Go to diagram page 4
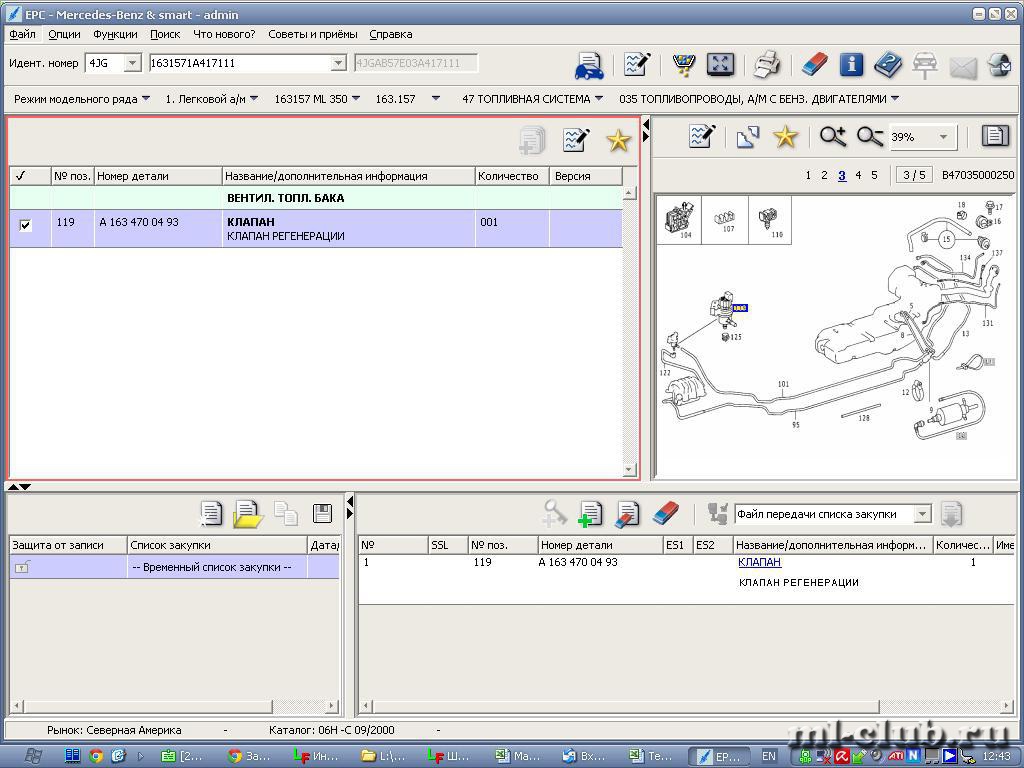Screen dimensions: 1024x768 coord(858,175)
